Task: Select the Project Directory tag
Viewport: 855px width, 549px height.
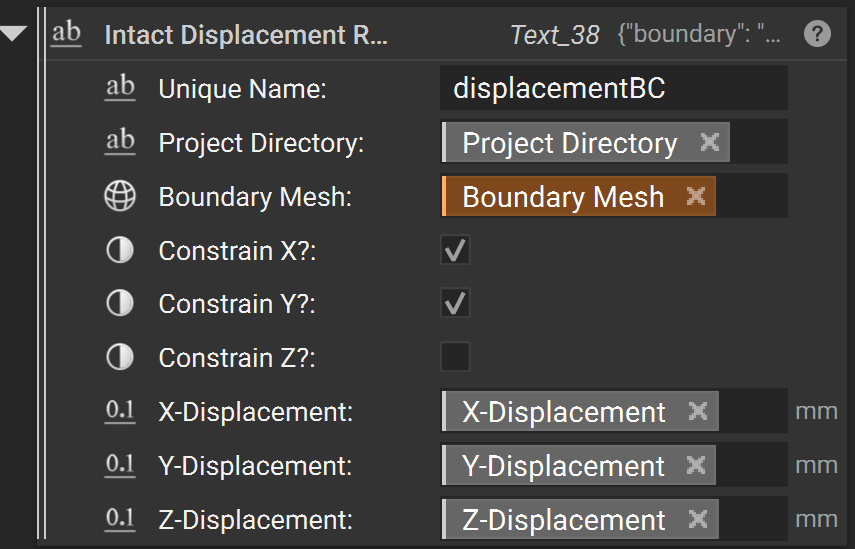Action: coord(569,143)
